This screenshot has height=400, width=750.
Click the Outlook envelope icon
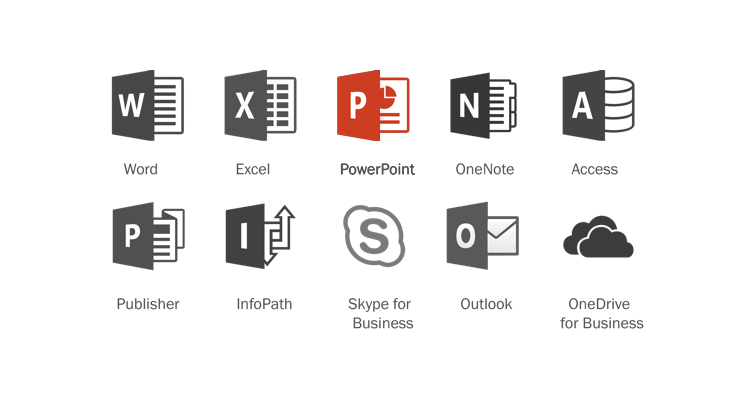coord(485,237)
